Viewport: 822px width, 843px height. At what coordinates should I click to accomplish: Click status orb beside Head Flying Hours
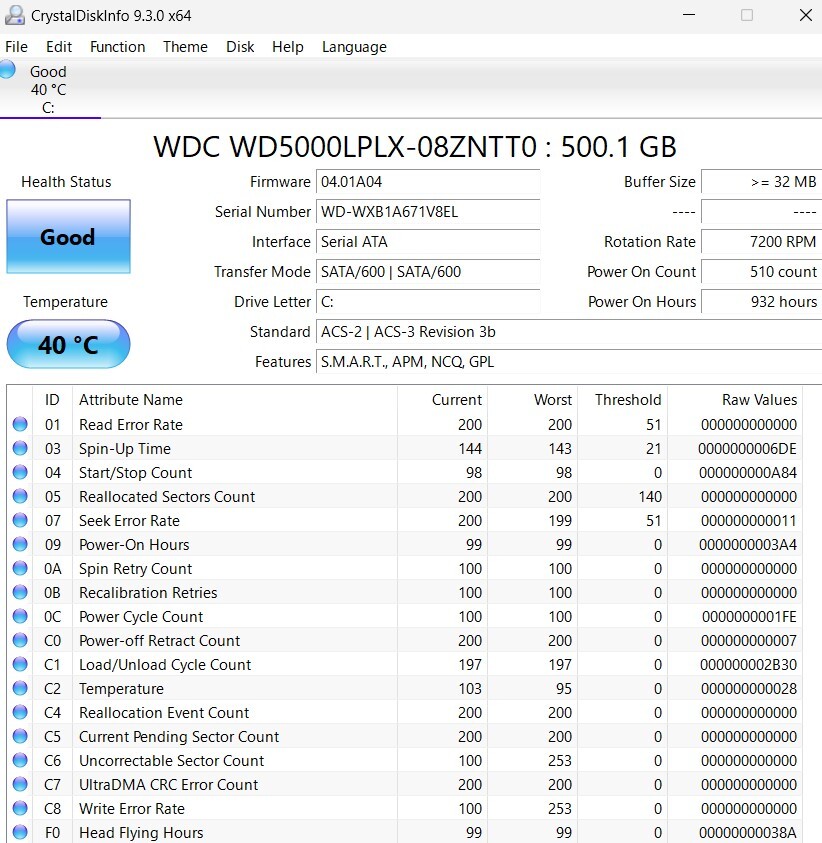[x=20, y=833]
